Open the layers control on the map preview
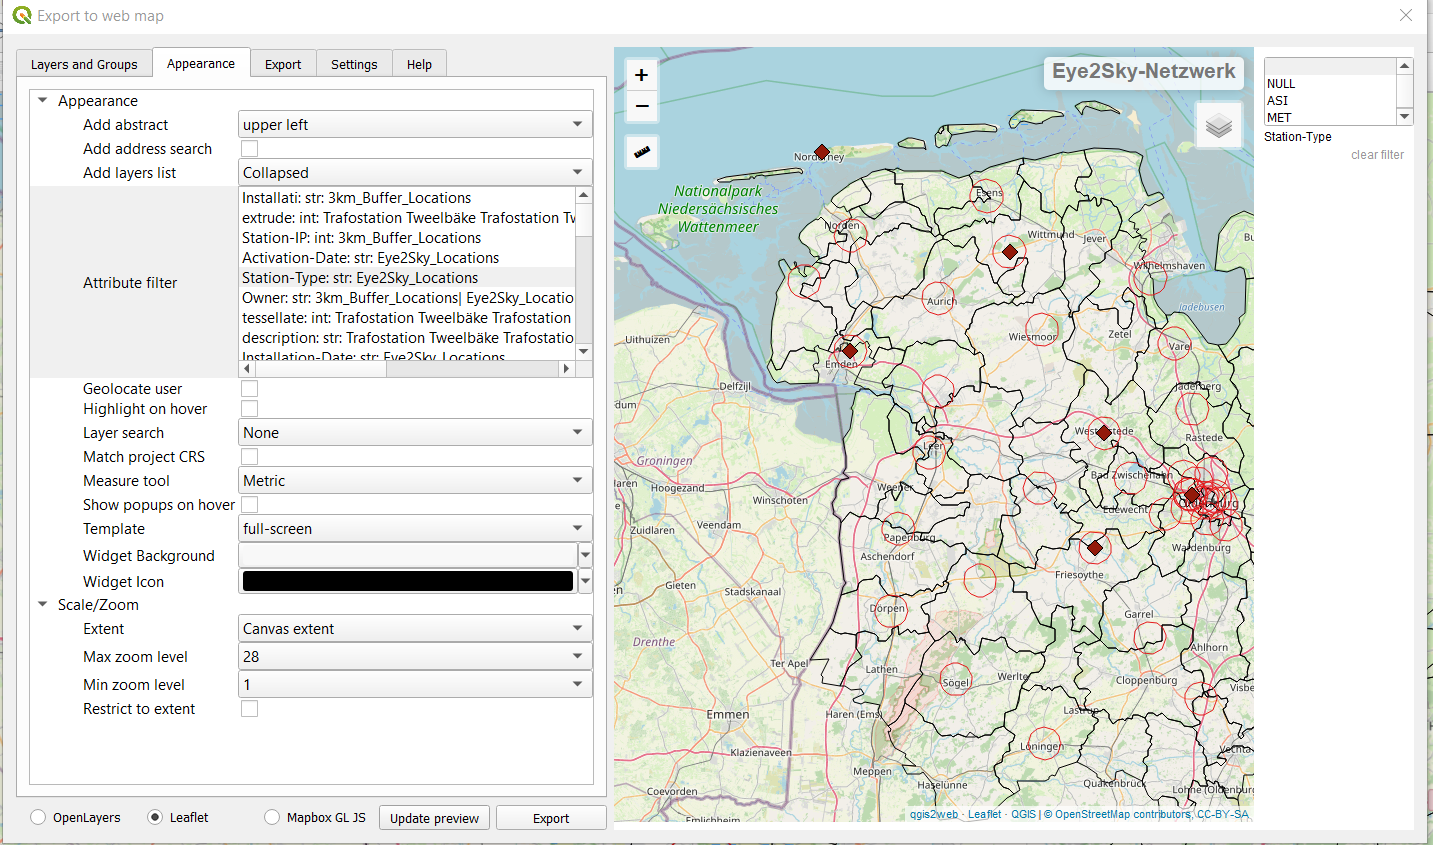This screenshot has width=1433, height=845. (x=1218, y=127)
